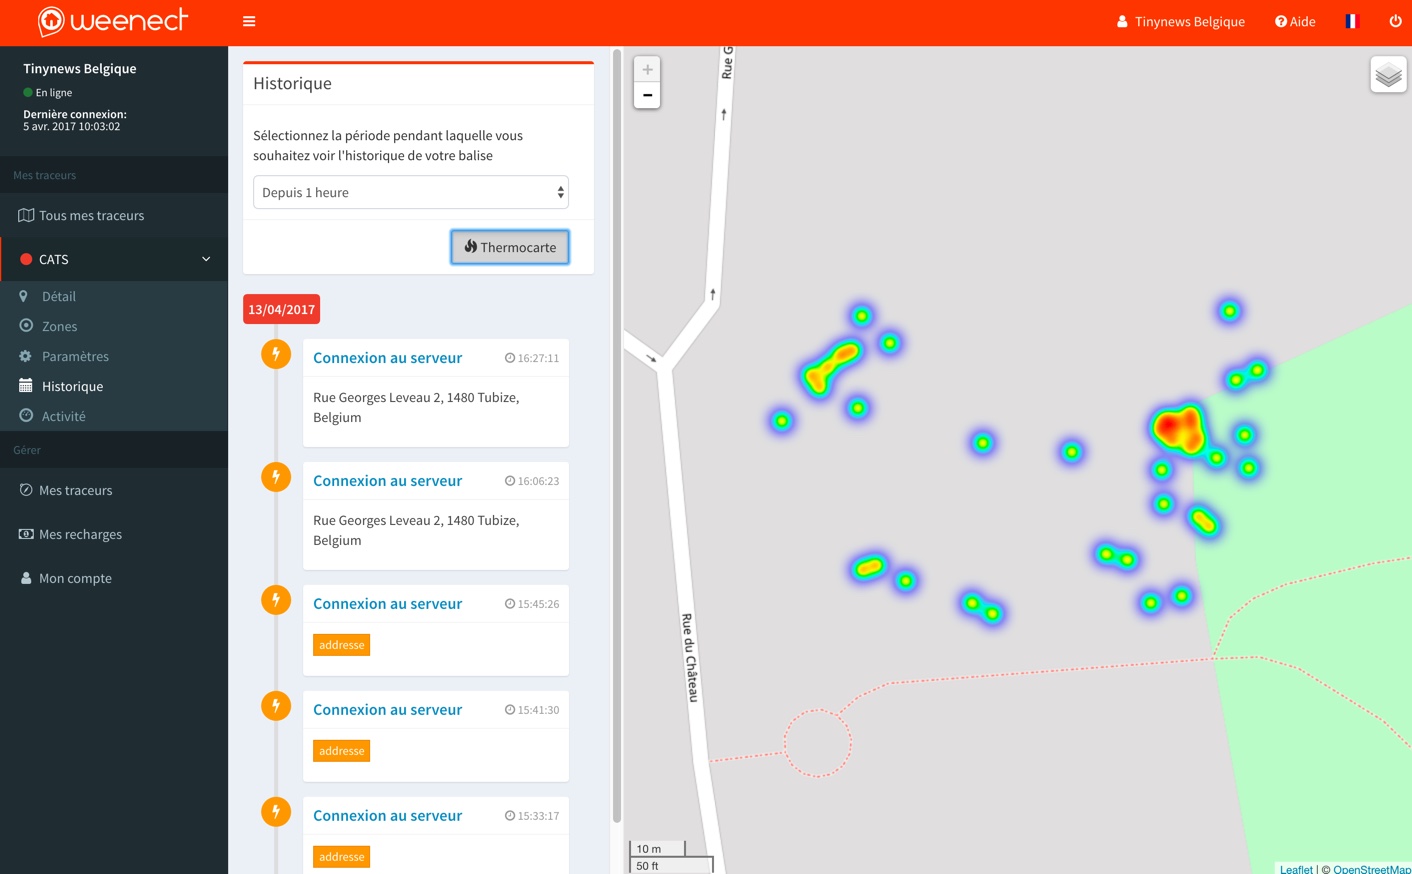Open the Zones menu item

(59, 326)
